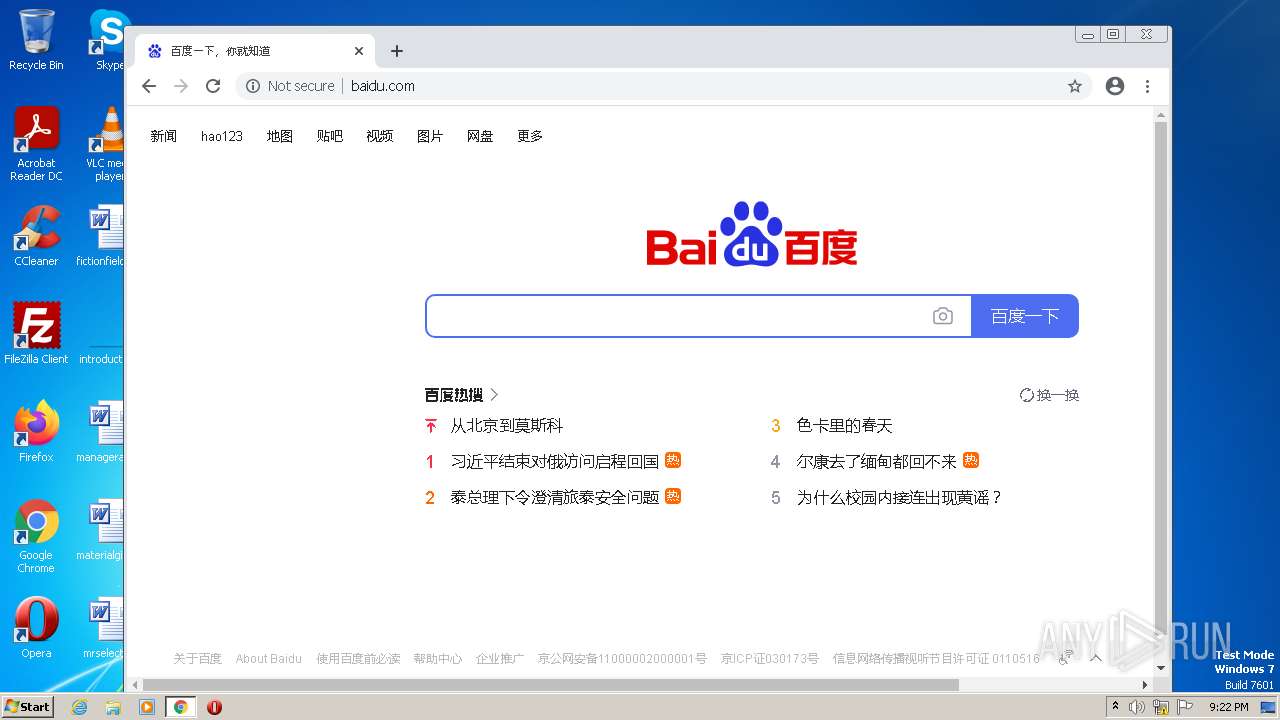1280x720 pixels.
Task: Open hot topic 泰总理下令澄清旅泰安全问题
Action: [x=555, y=498]
